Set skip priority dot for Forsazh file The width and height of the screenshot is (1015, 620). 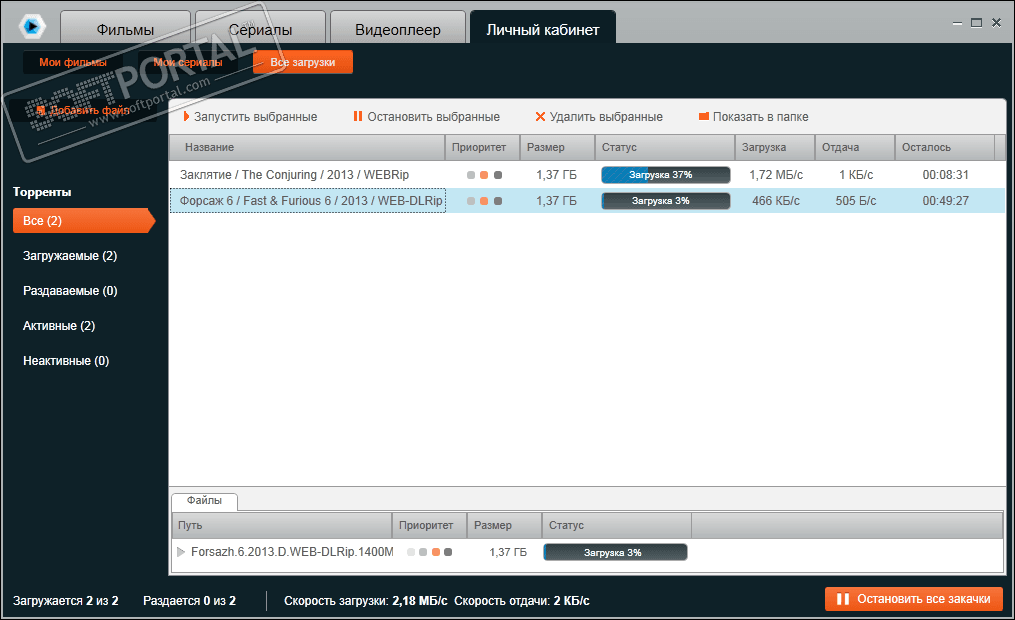[x=410, y=552]
